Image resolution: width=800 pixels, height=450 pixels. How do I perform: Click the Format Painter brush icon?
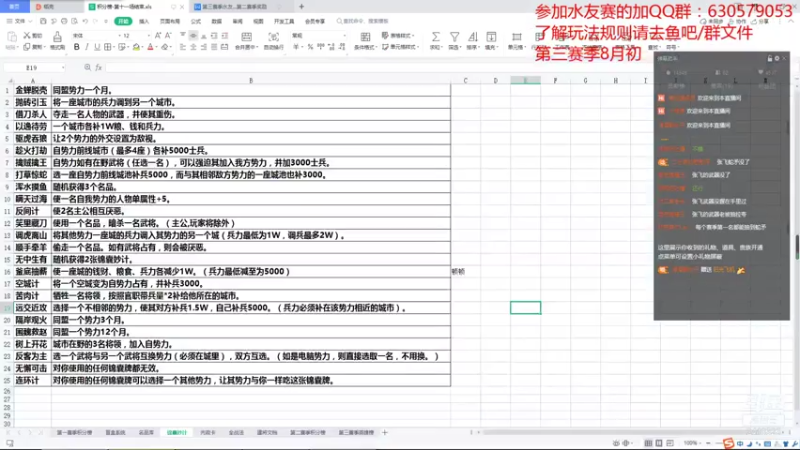tap(57, 37)
